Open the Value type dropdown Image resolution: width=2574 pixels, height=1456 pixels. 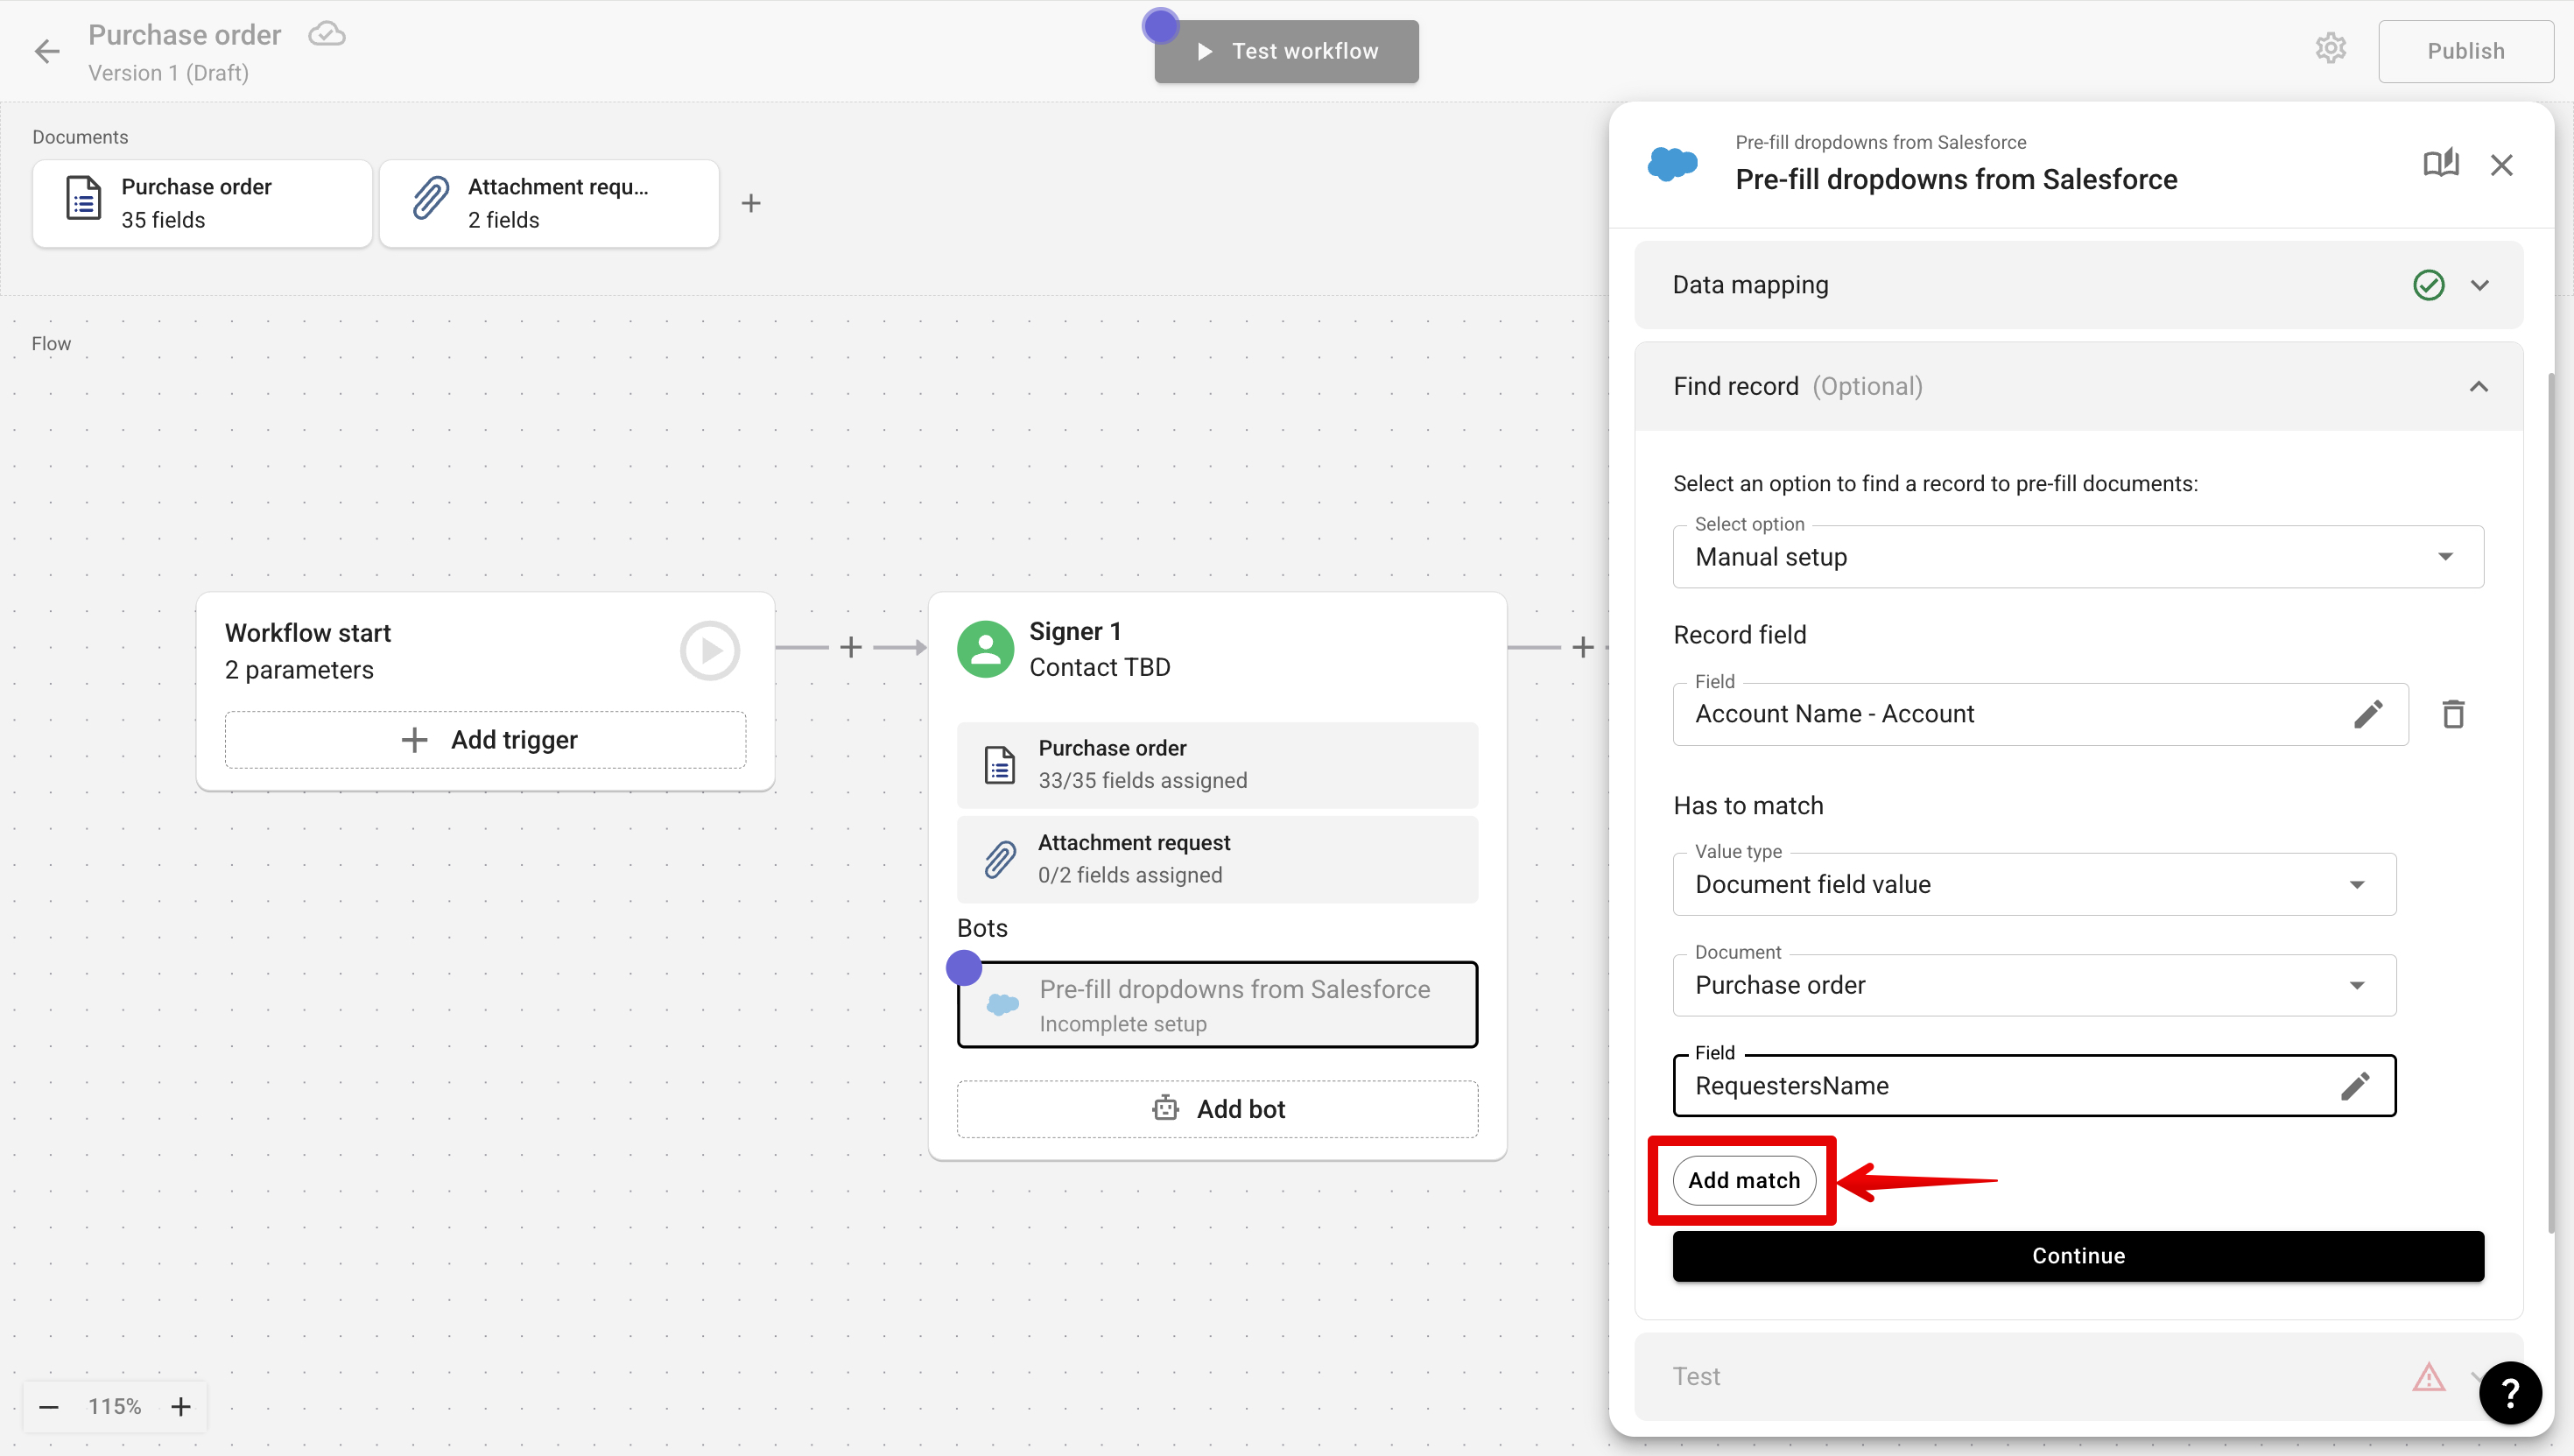point(2358,884)
